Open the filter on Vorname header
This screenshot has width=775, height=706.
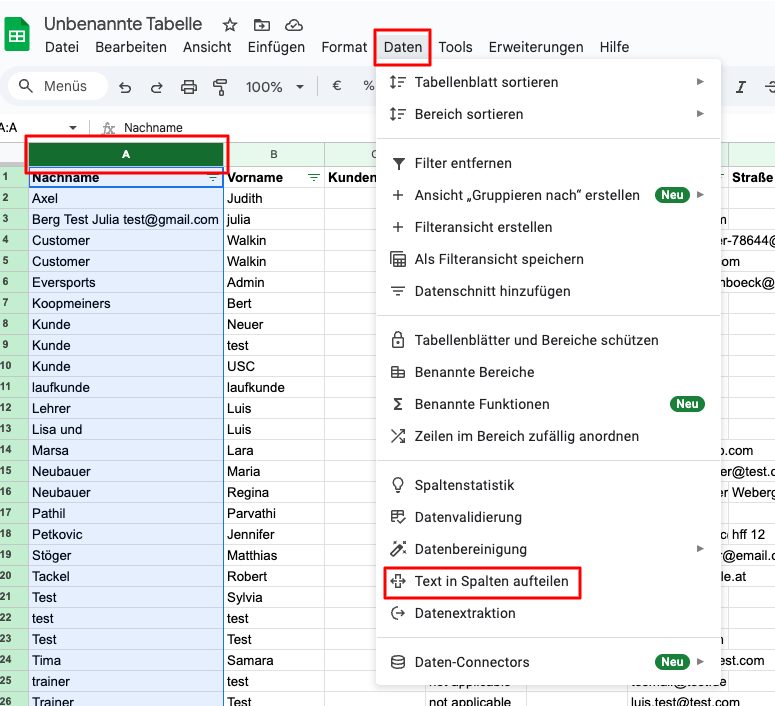coord(314,178)
